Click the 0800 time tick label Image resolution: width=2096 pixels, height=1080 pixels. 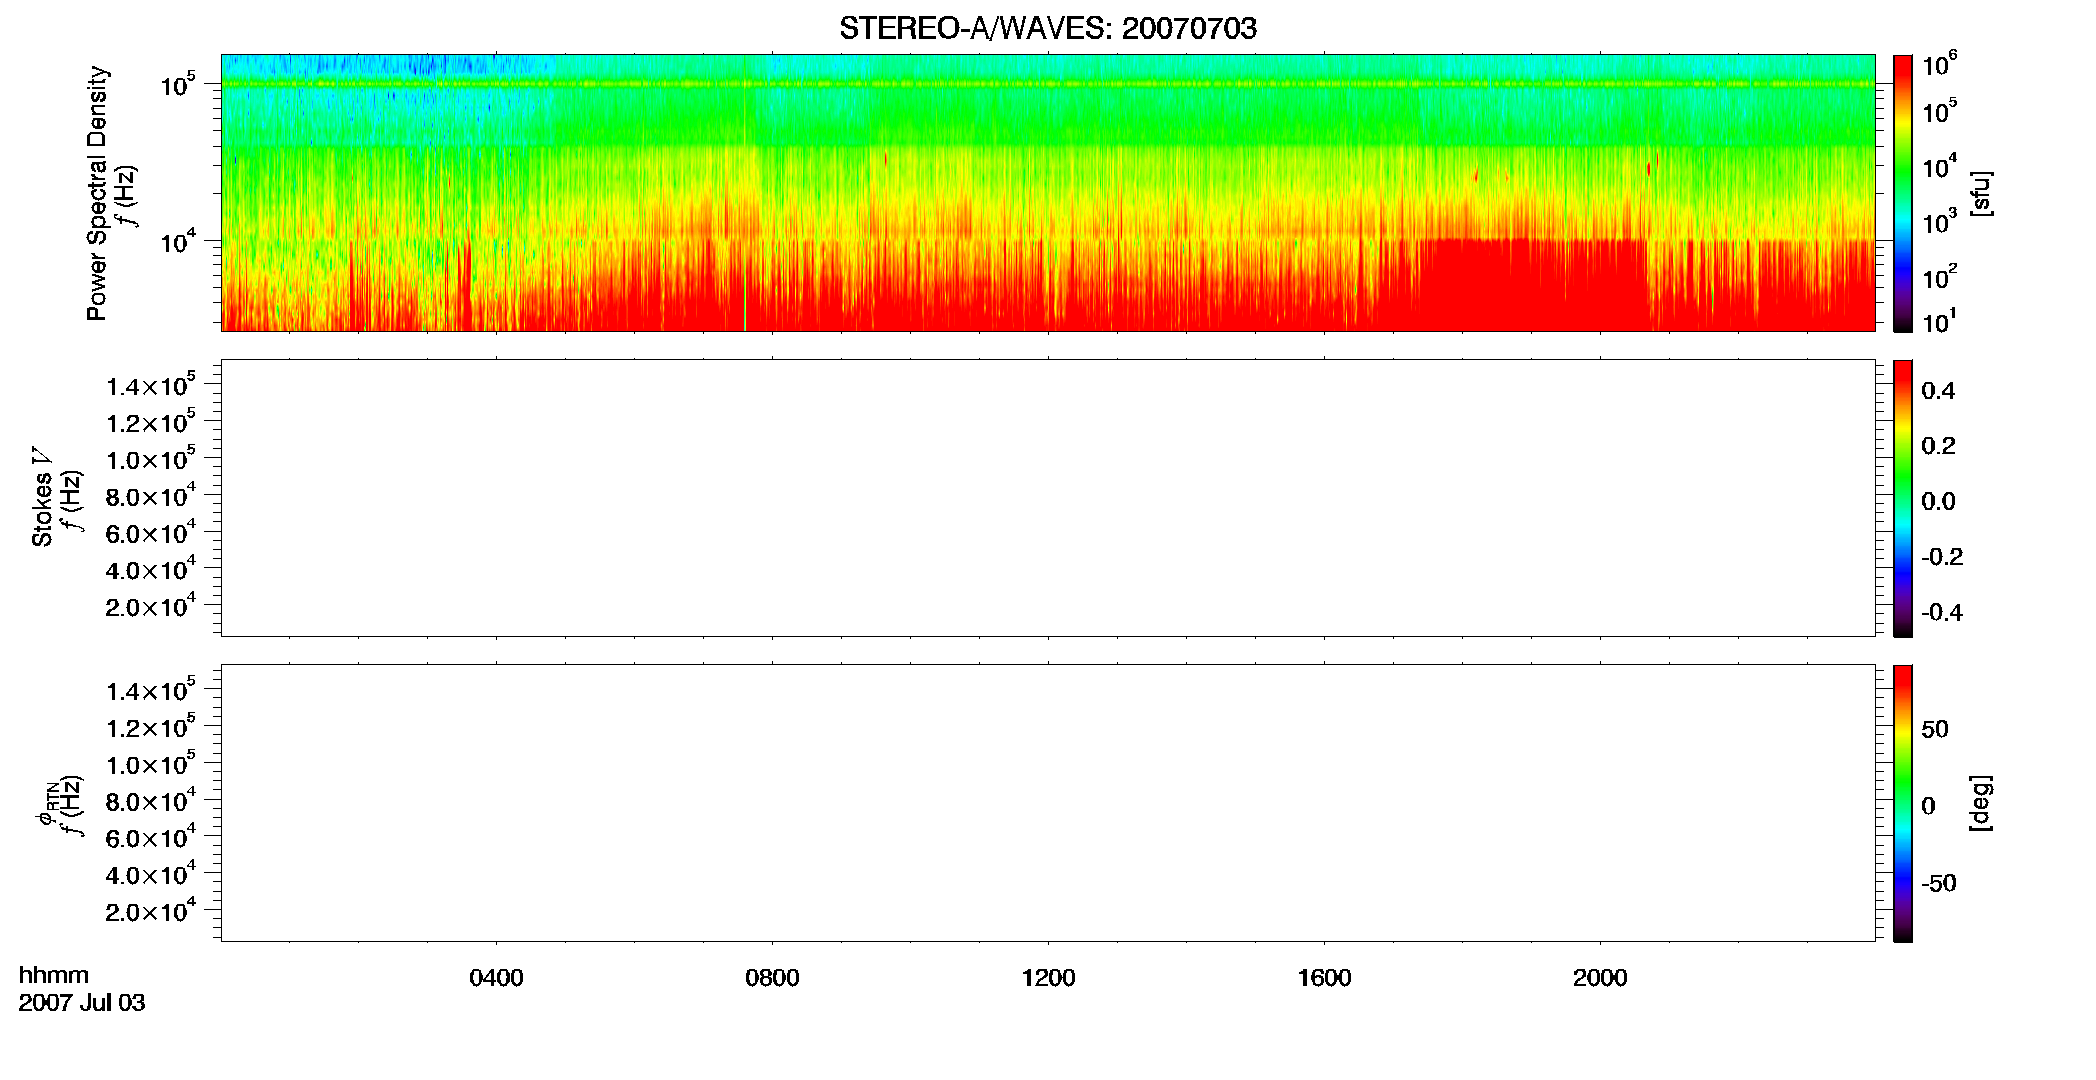point(772,978)
